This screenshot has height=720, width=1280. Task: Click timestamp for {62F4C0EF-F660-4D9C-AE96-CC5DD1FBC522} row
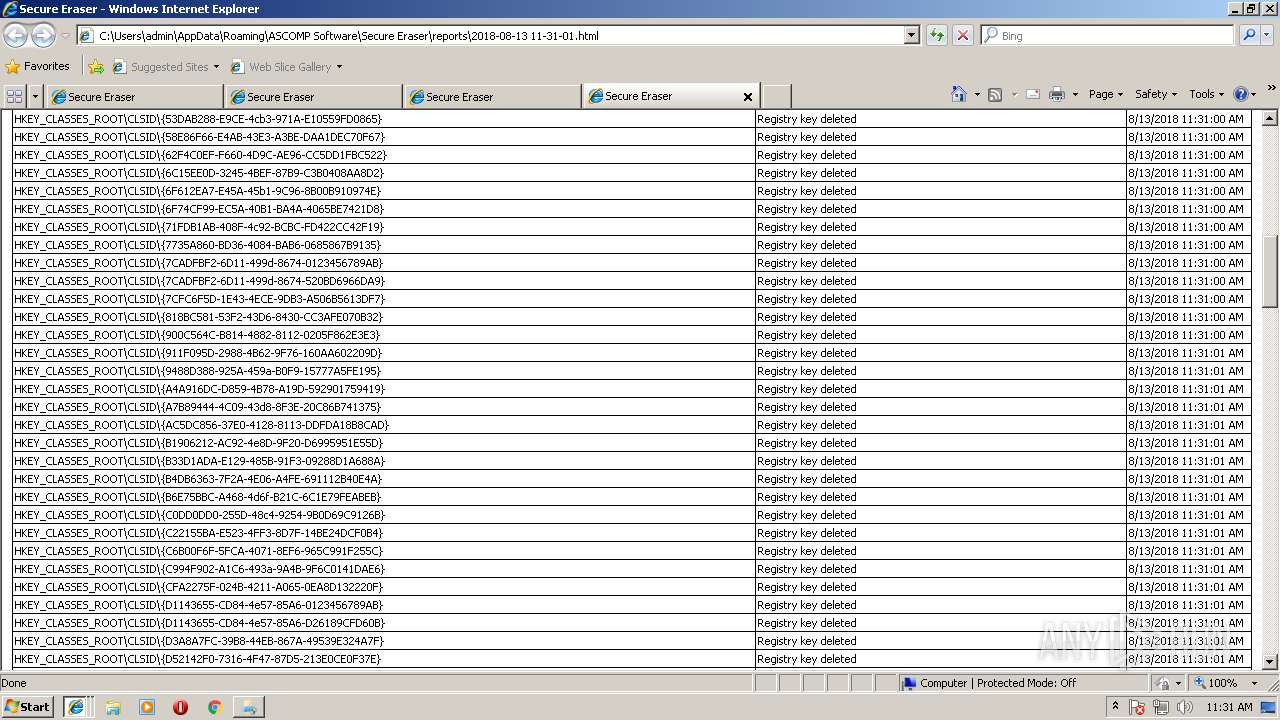tap(1186, 155)
